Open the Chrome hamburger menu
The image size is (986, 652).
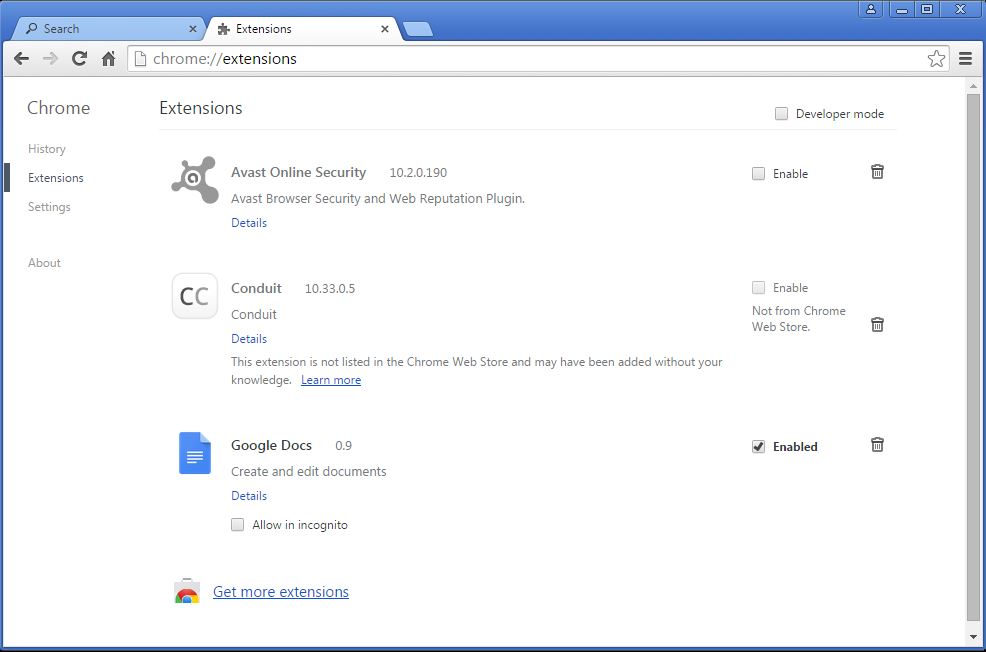click(966, 58)
